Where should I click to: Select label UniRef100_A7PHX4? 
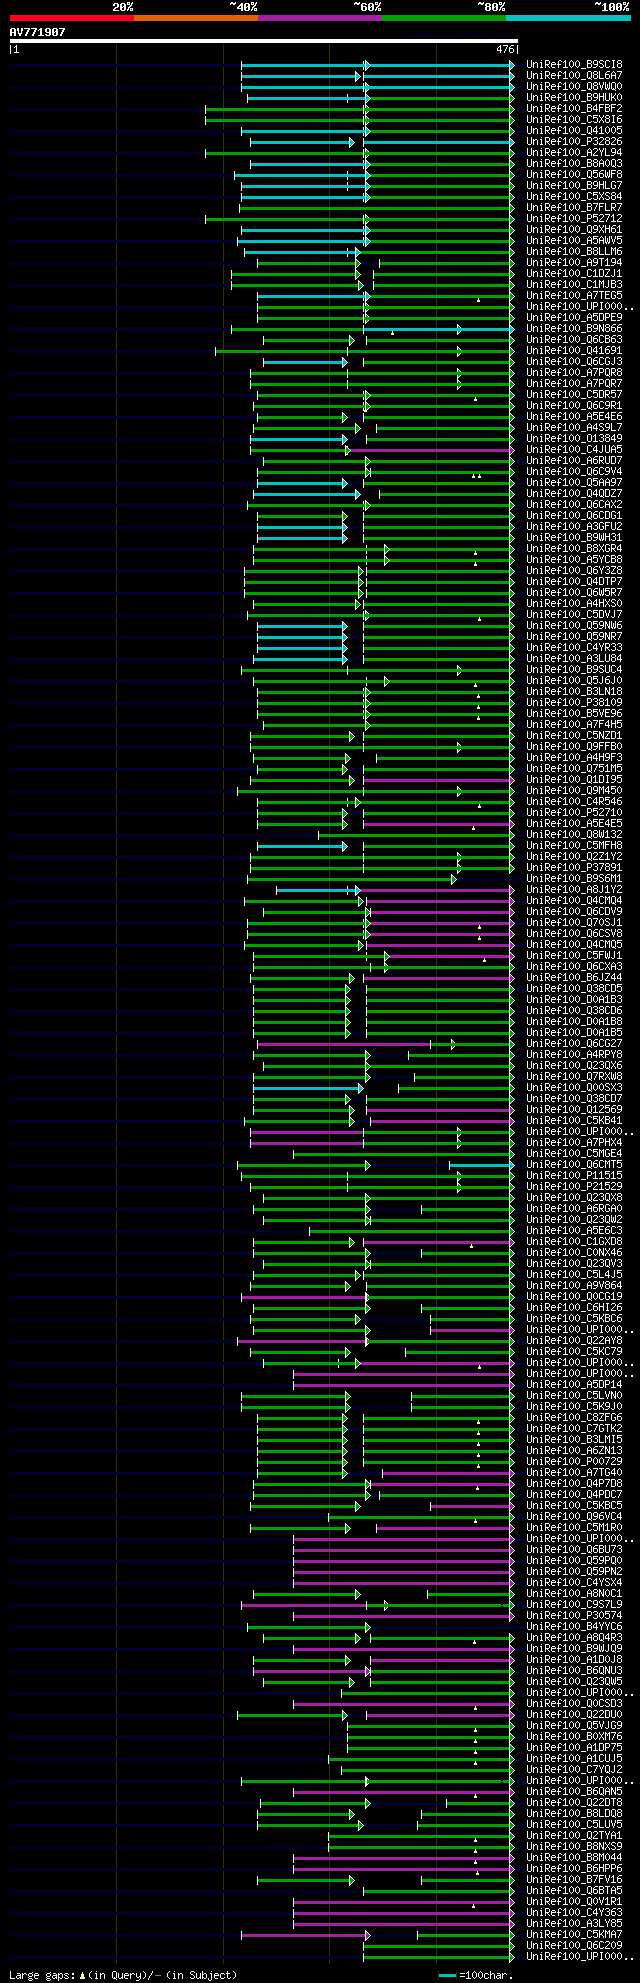coord(574,1142)
